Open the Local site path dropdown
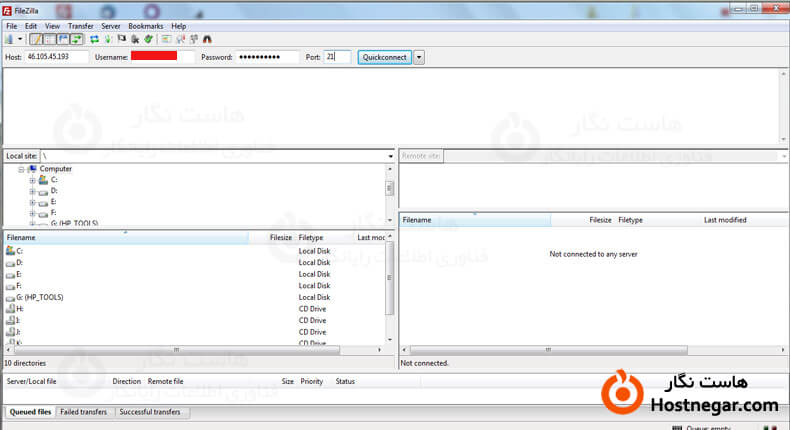790x430 pixels. [390, 156]
